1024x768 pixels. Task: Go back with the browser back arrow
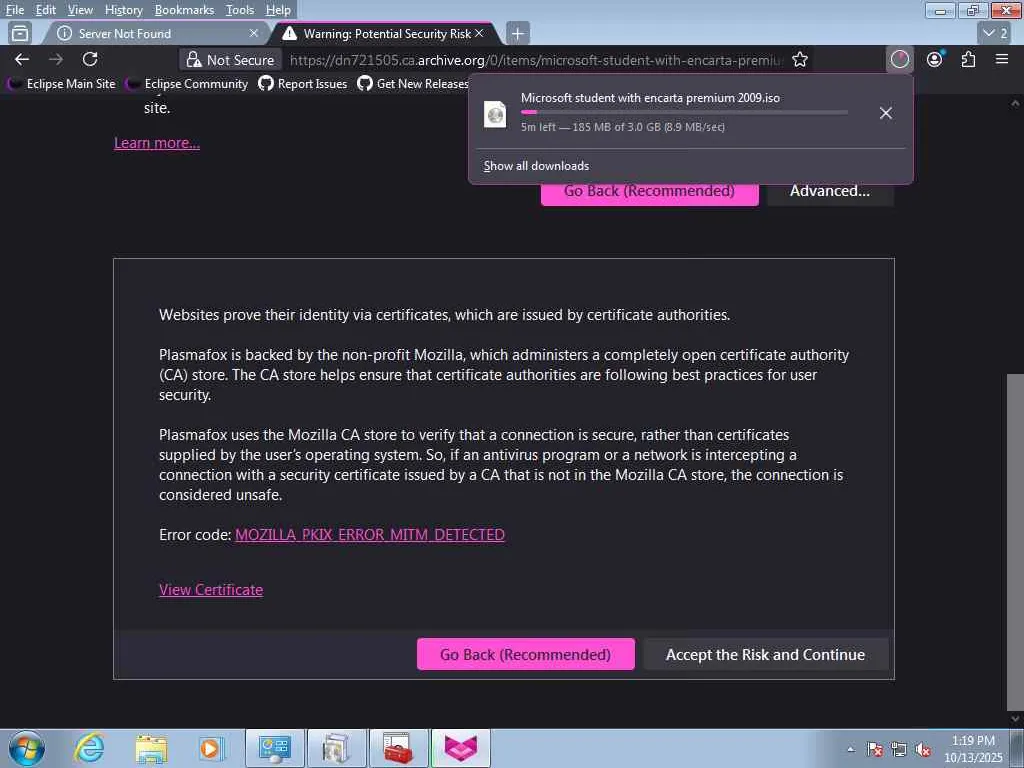(x=22, y=59)
